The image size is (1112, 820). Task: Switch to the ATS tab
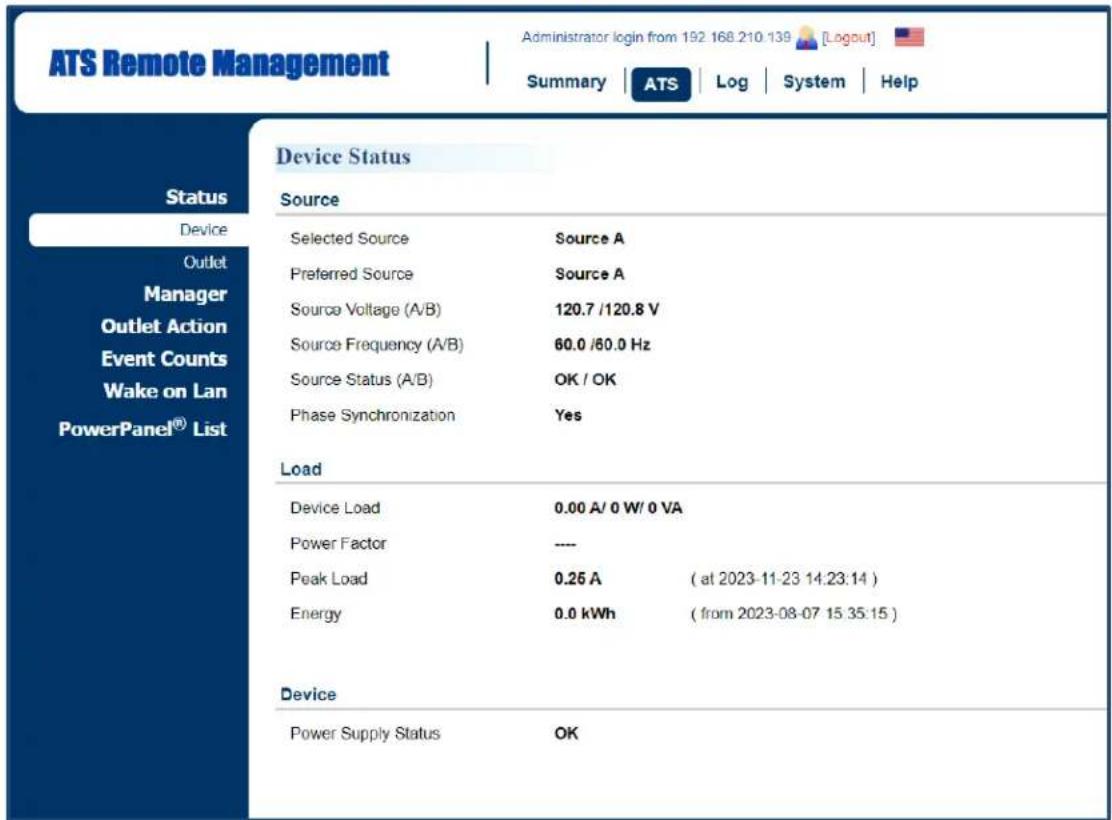[661, 84]
